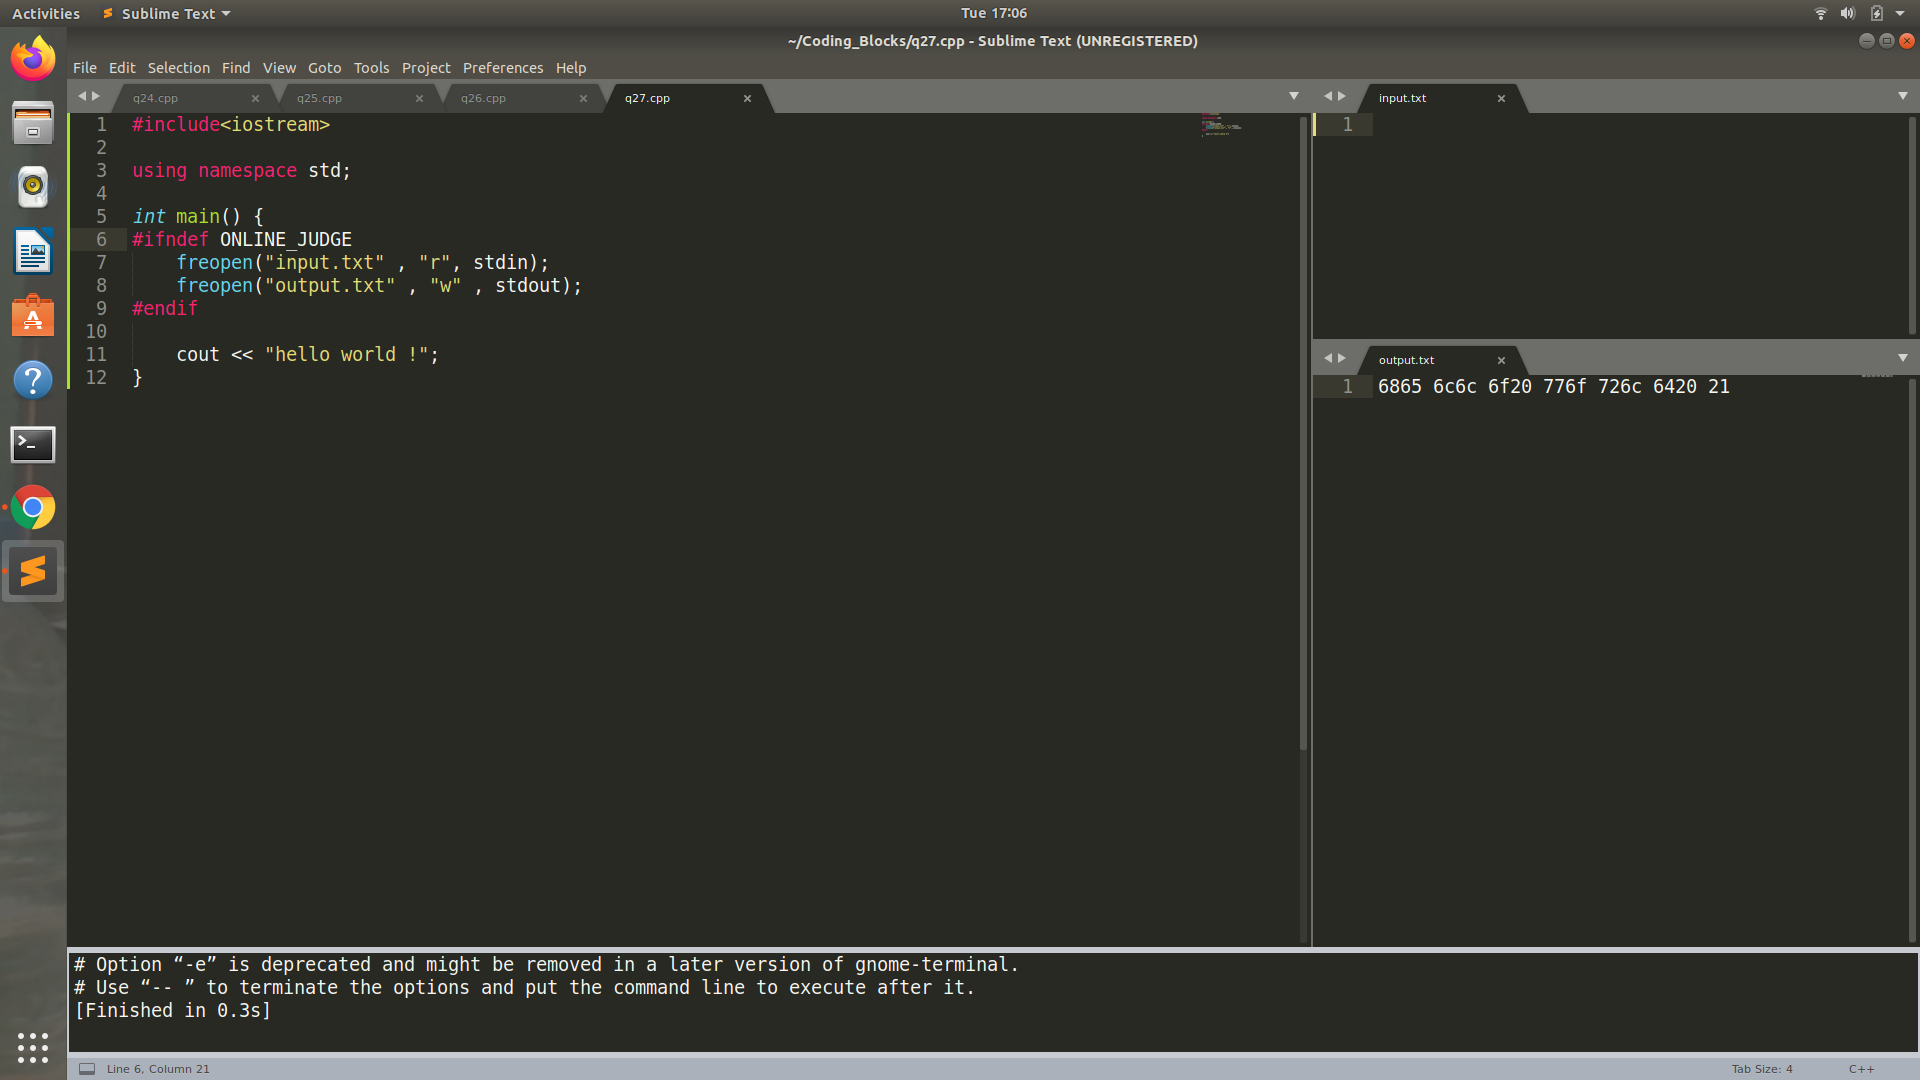This screenshot has height=1080, width=1920.
Task: Open LibreOffice Writer from the dock
Action: [x=33, y=251]
